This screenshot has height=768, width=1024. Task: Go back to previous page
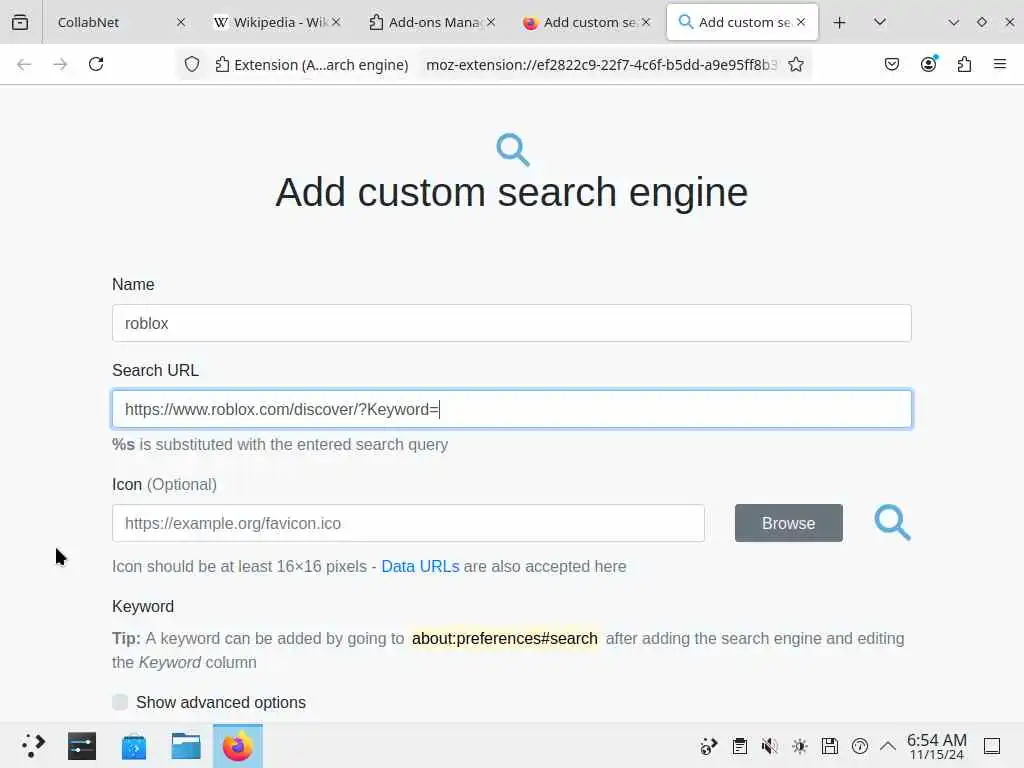pyautogui.click(x=24, y=64)
